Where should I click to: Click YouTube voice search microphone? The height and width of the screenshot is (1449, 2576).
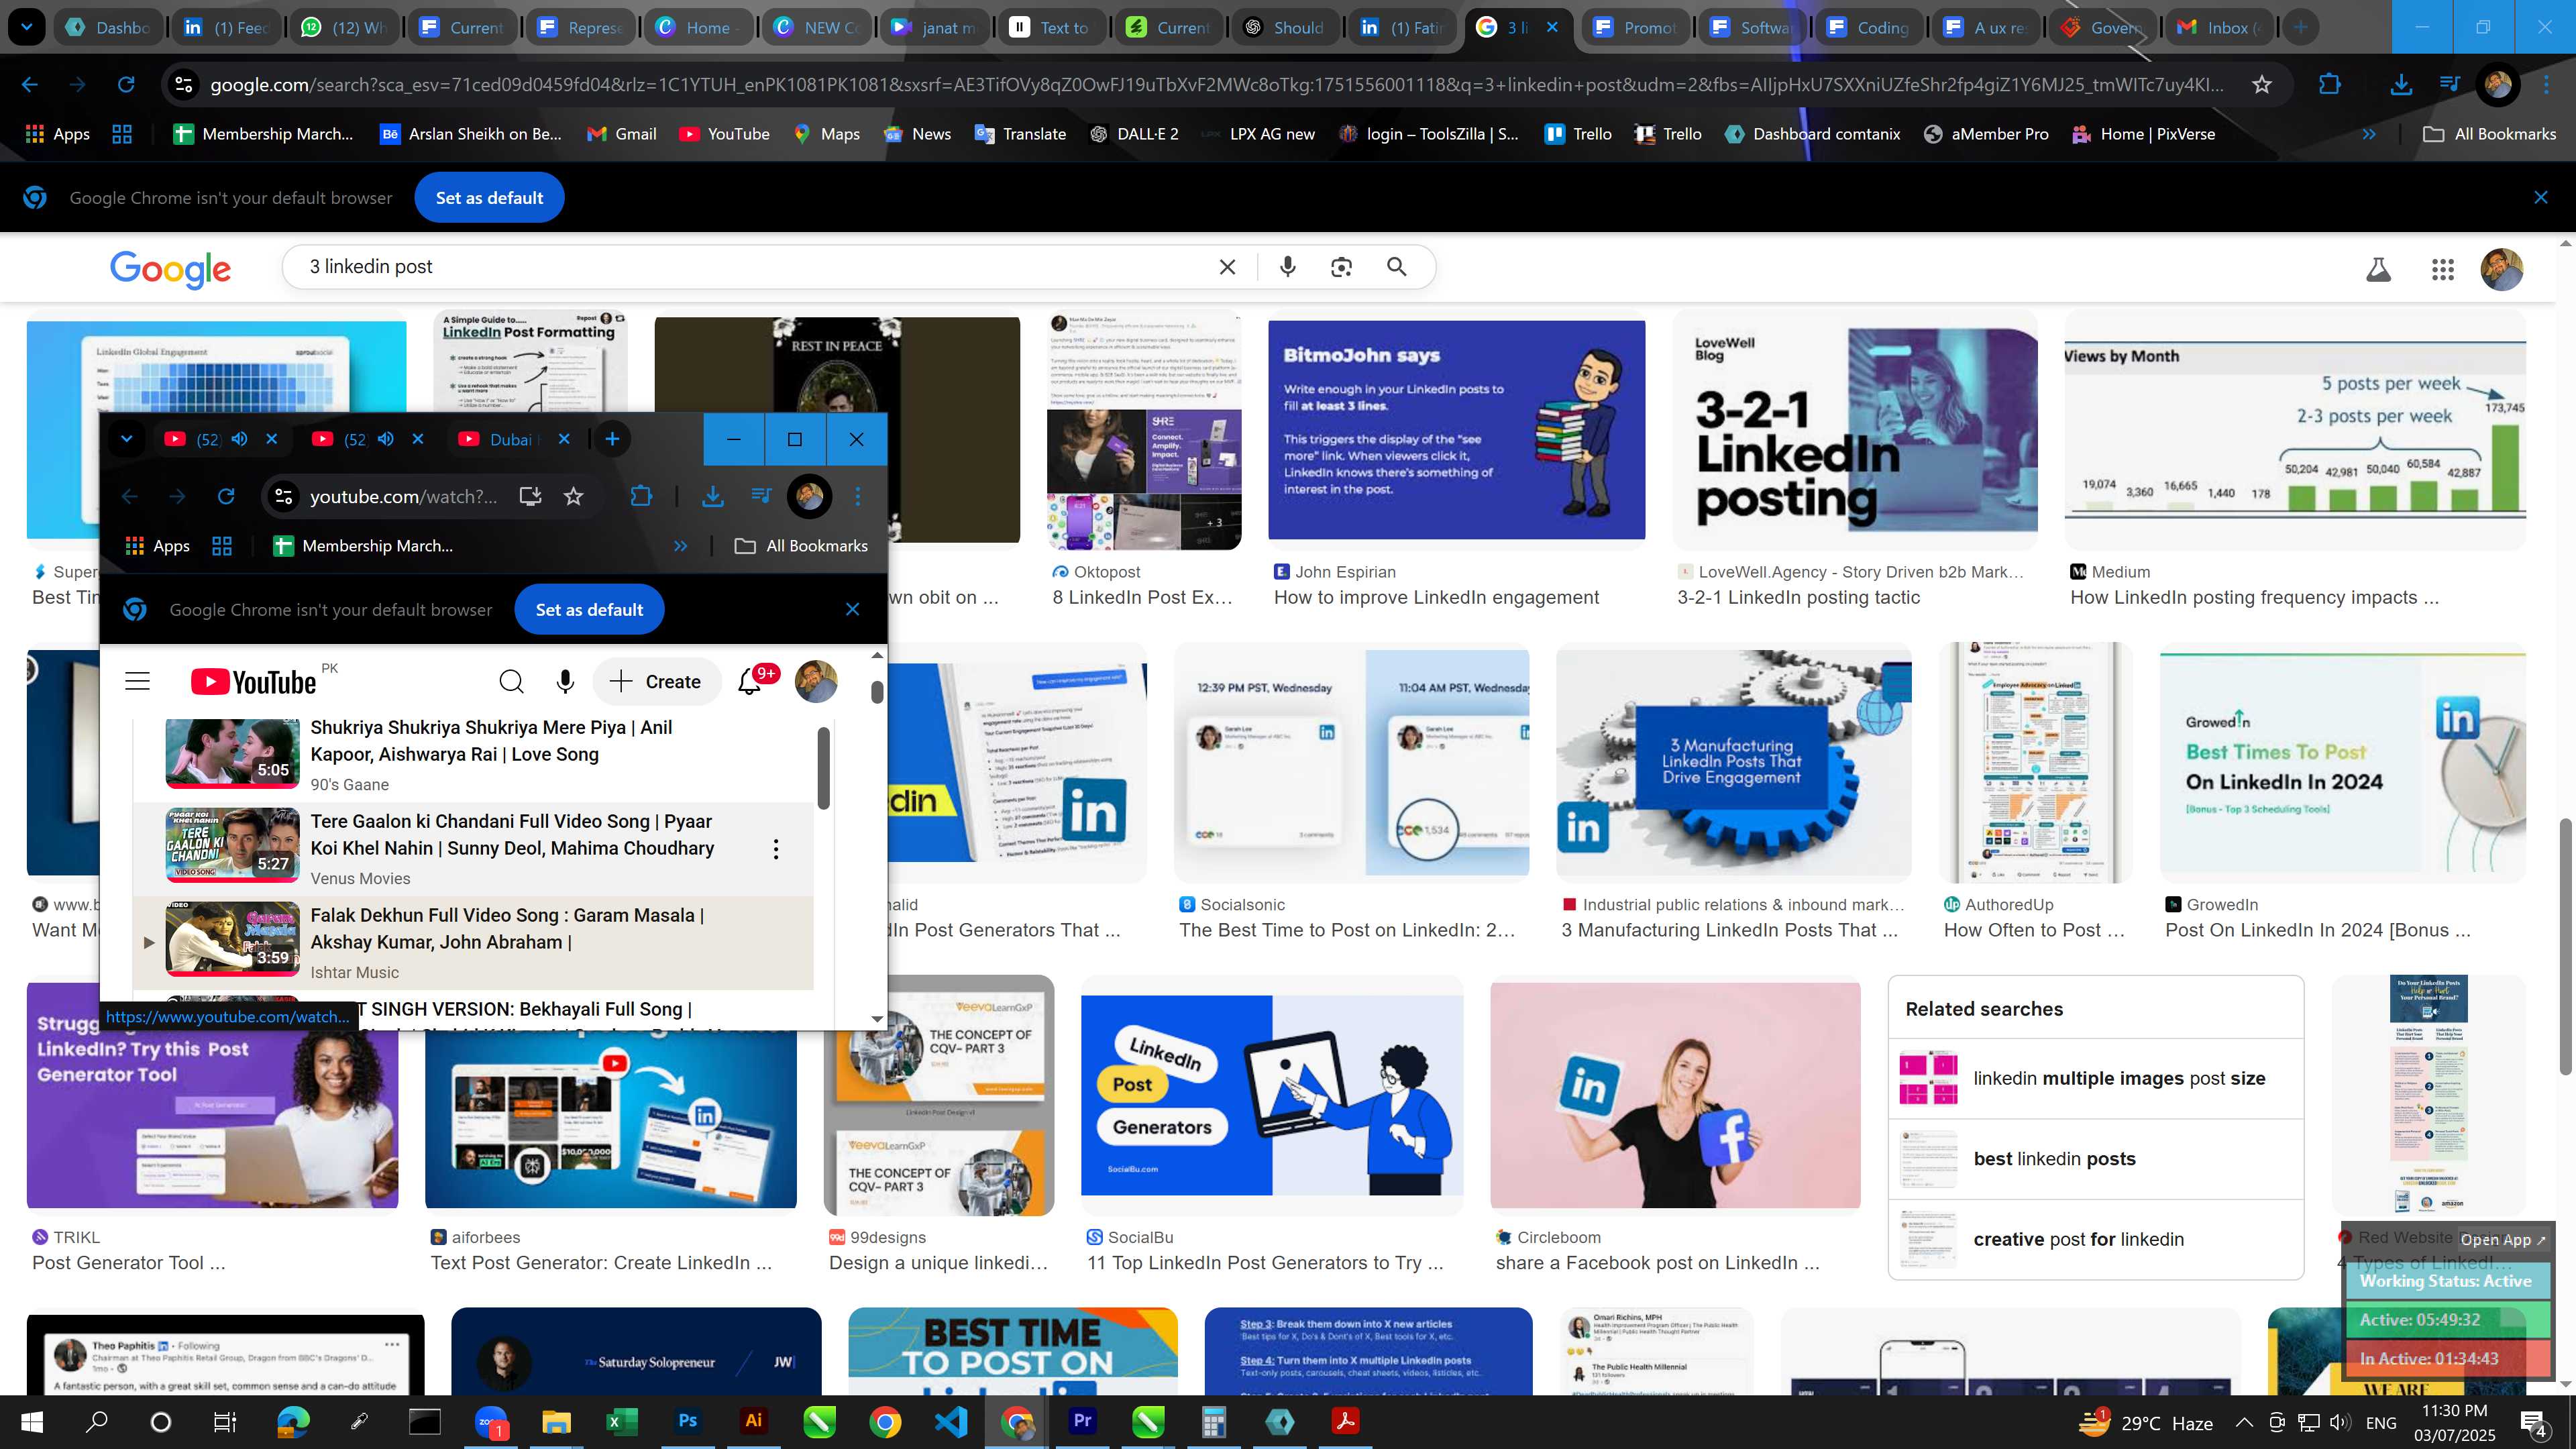click(564, 681)
